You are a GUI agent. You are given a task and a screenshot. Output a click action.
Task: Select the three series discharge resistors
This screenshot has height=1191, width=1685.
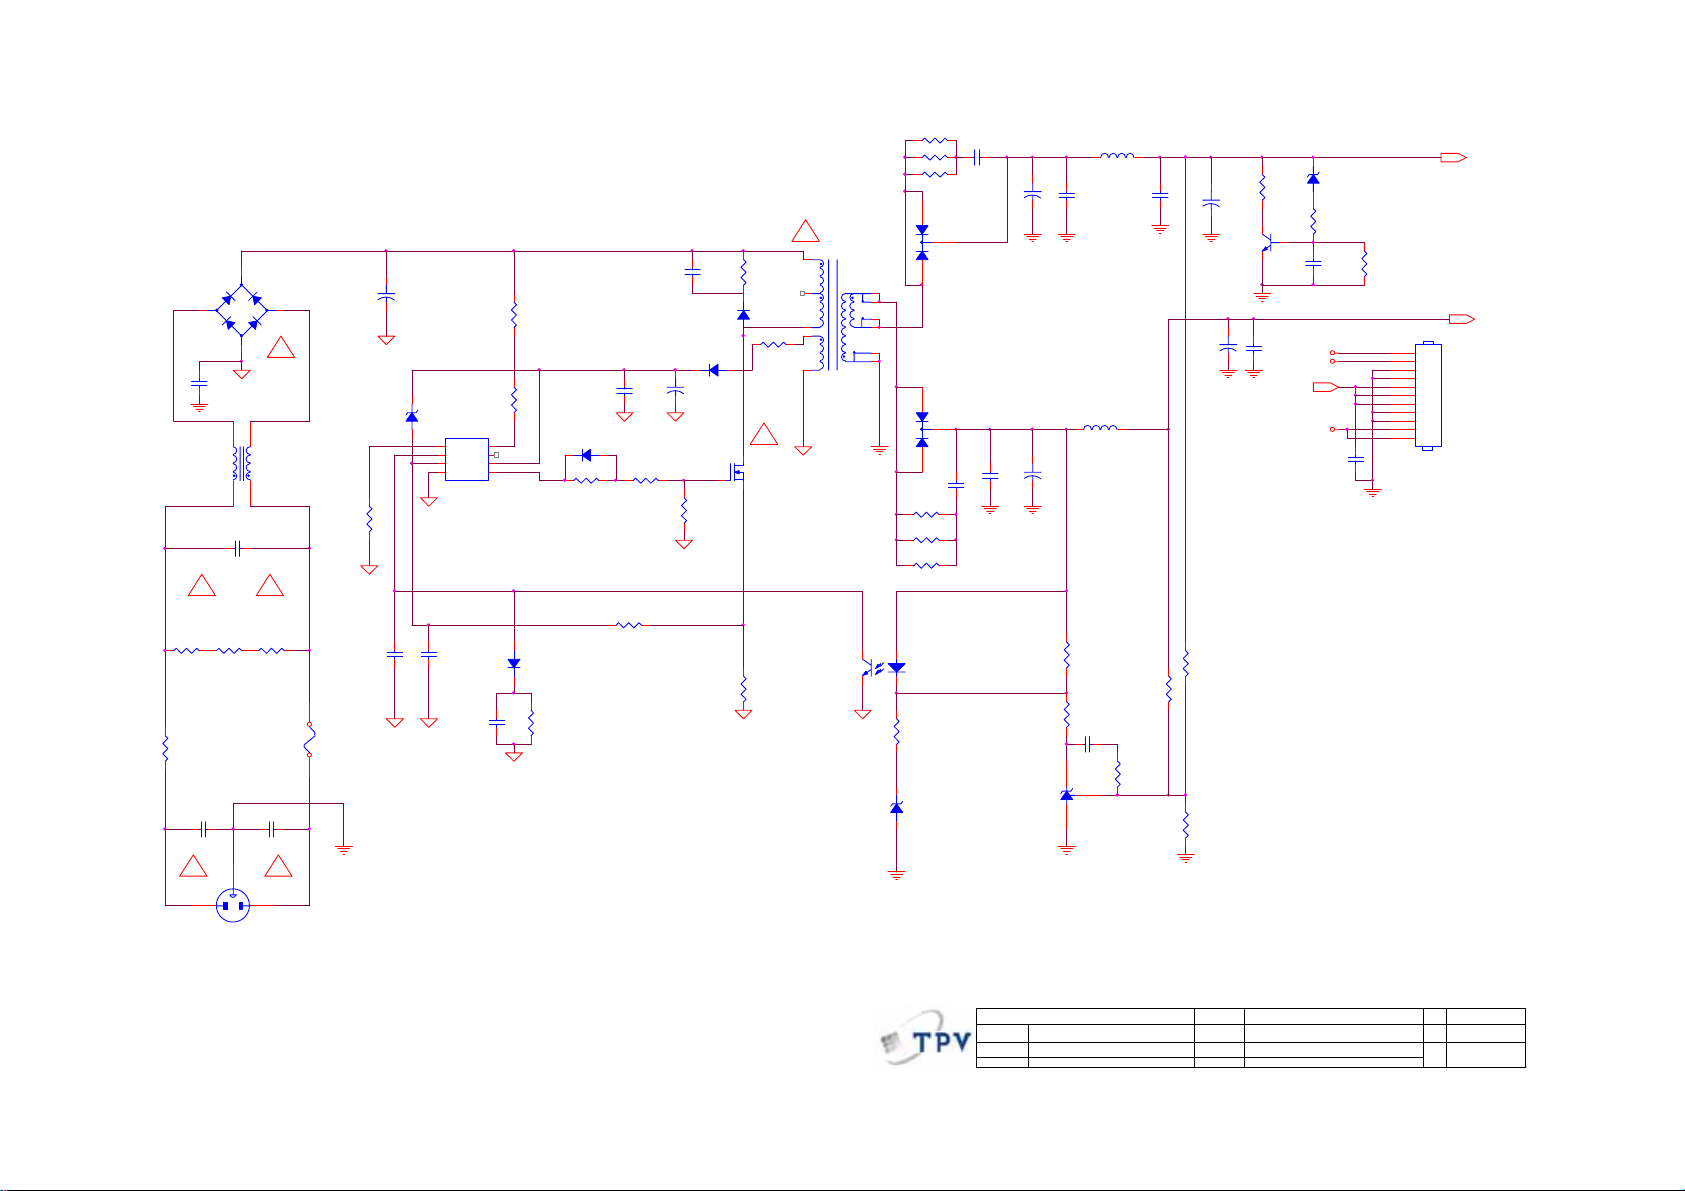[230, 651]
